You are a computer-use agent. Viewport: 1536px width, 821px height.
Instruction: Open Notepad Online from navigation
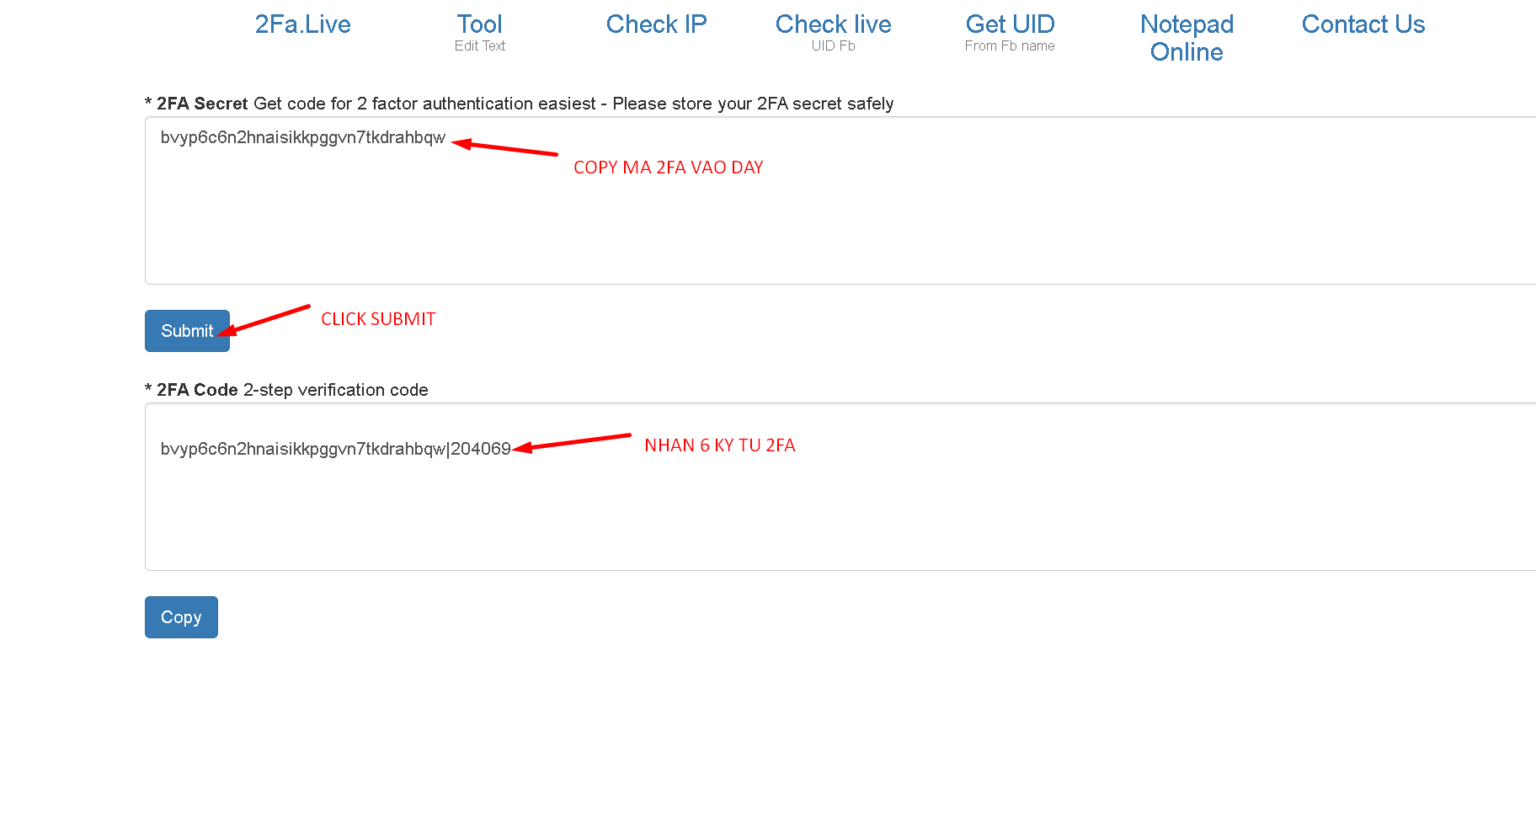coord(1186,38)
